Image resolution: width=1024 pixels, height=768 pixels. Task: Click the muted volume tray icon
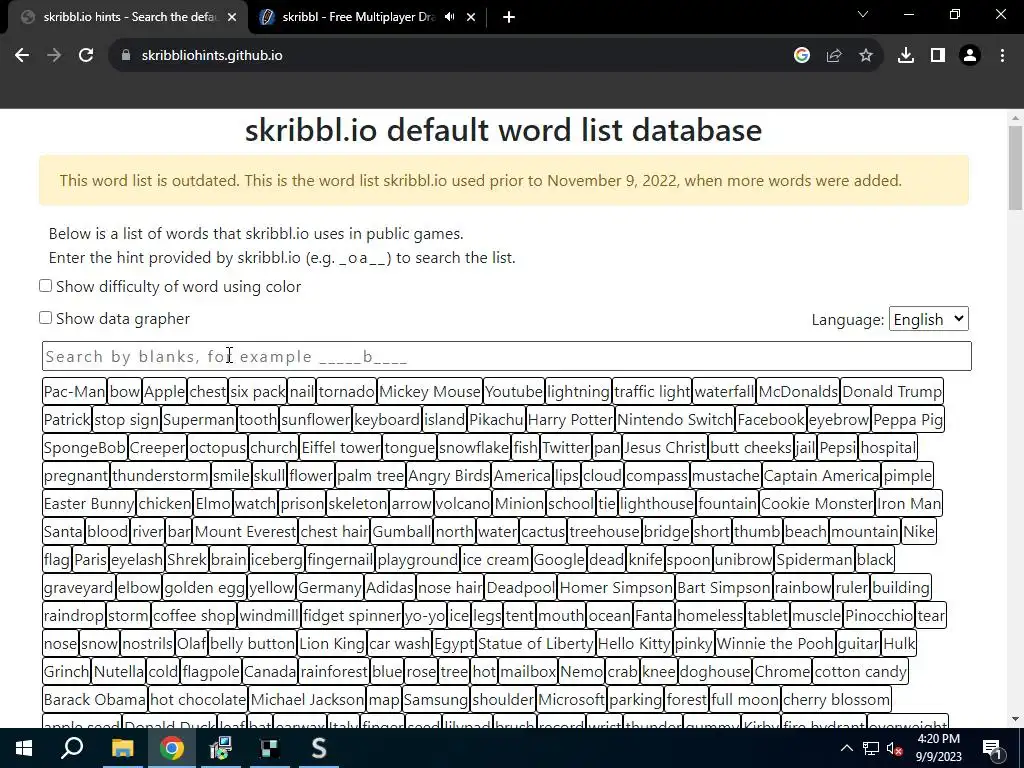coord(895,748)
